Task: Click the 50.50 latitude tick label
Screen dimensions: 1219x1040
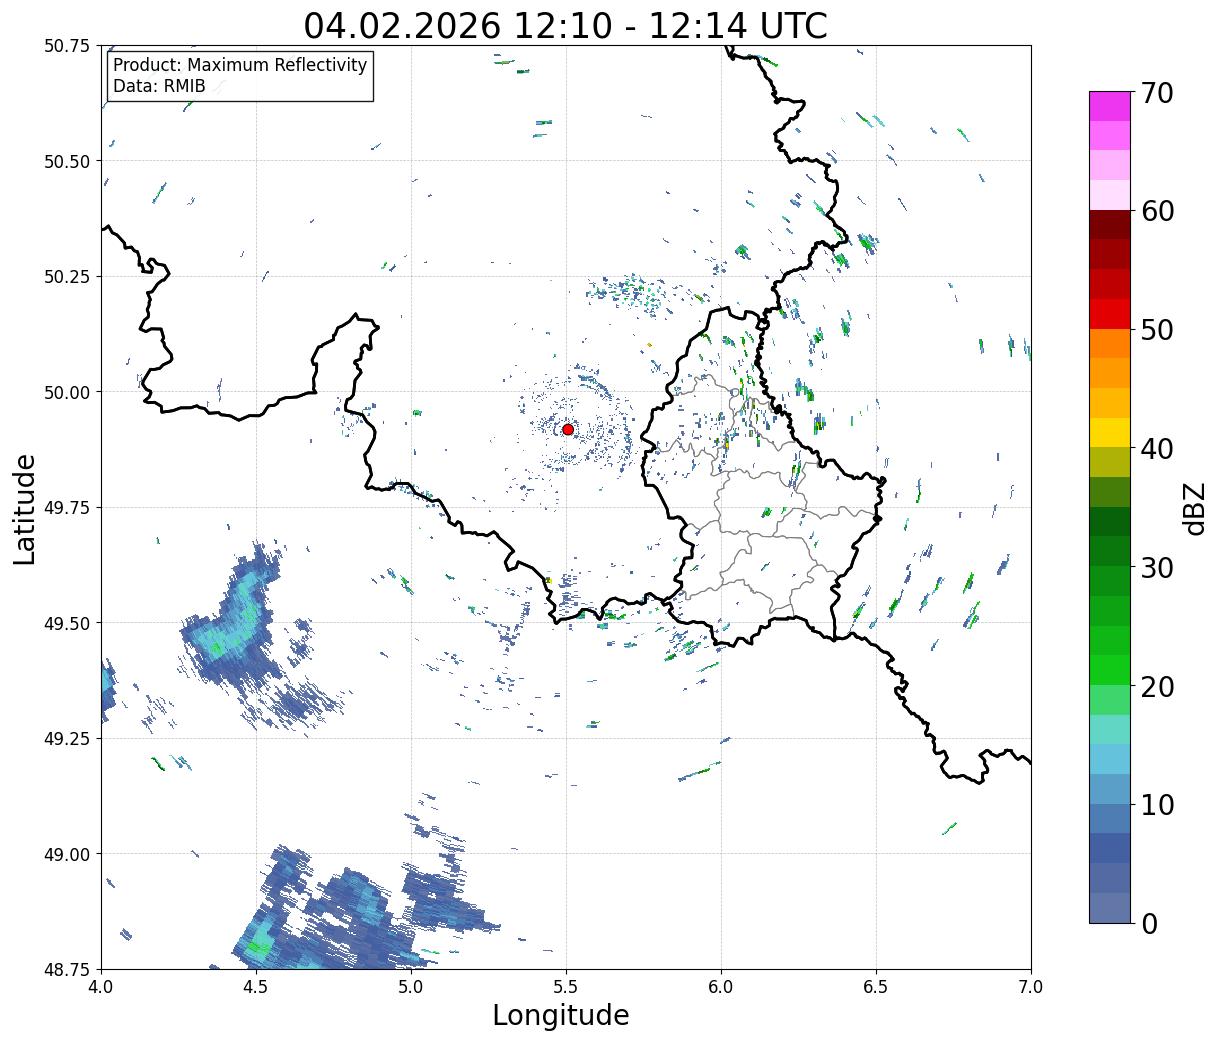Action: (x=67, y=161)
